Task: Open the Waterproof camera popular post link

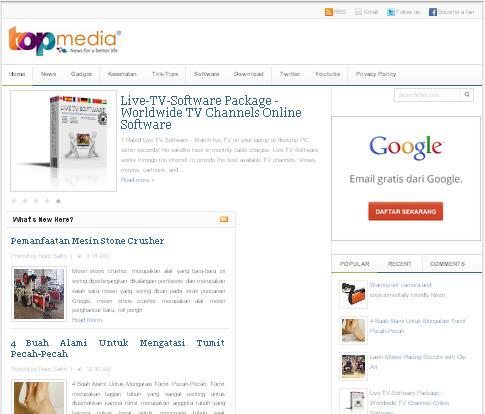Action: [407, 290]
